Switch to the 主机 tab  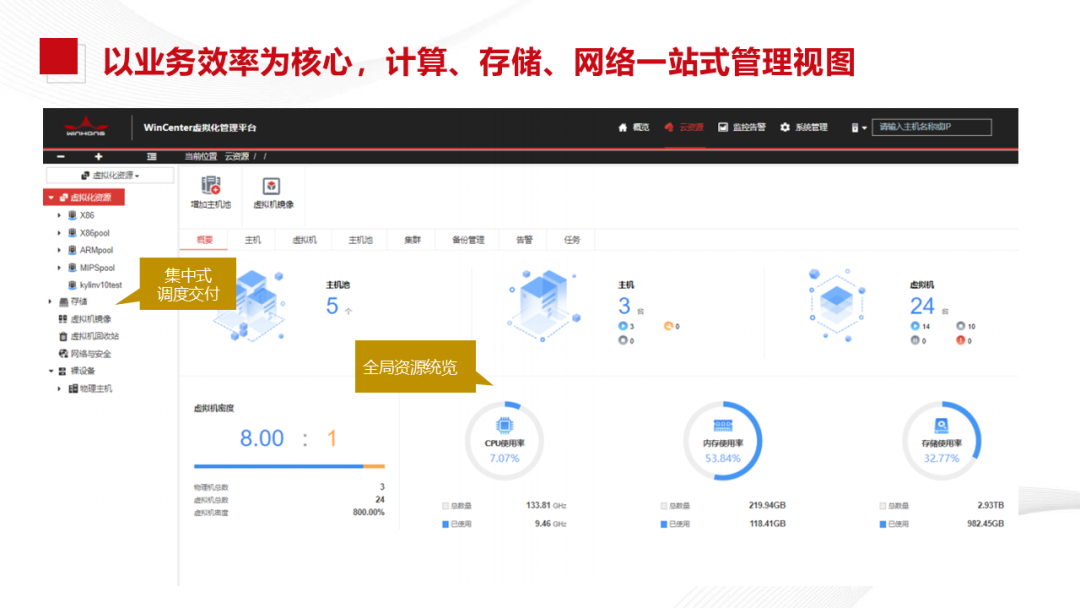pyautogui.click(x=253, y=240)
